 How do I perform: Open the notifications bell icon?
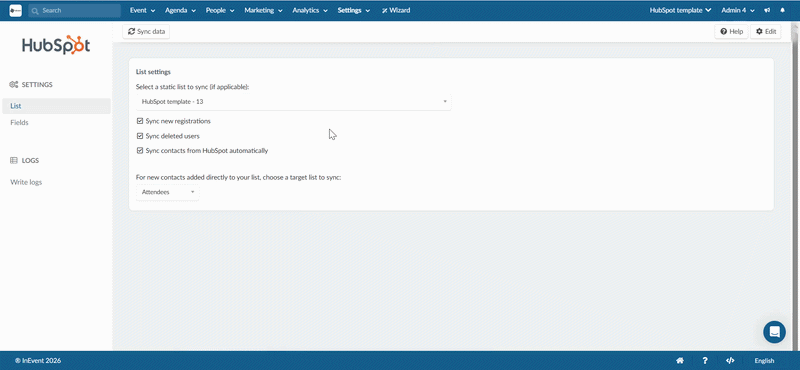pos(783,10)
